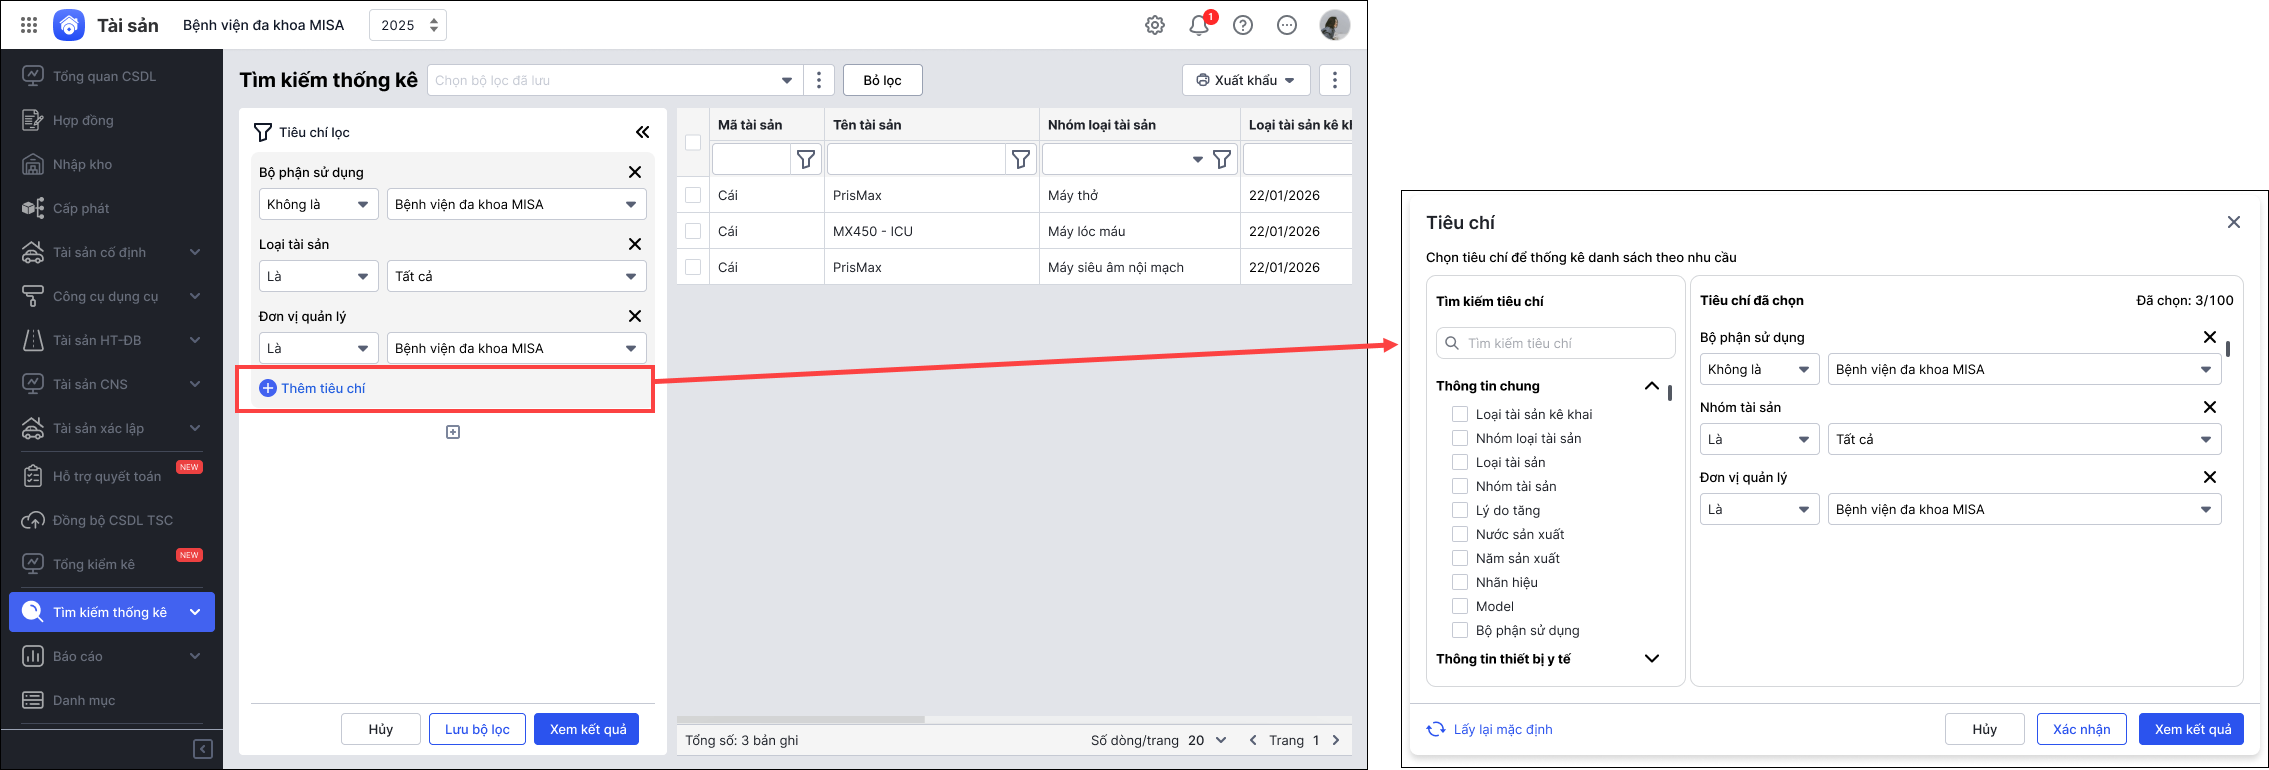Open filter options for Nhóm loại tài sản column

tap(1221, 159)
